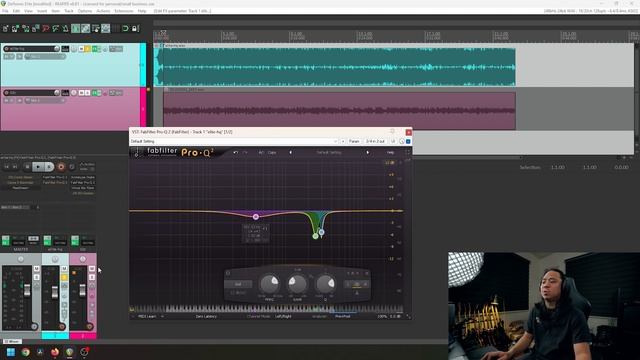Click the master mixer volume fader

pyautogui.click(x=27, y=290)
